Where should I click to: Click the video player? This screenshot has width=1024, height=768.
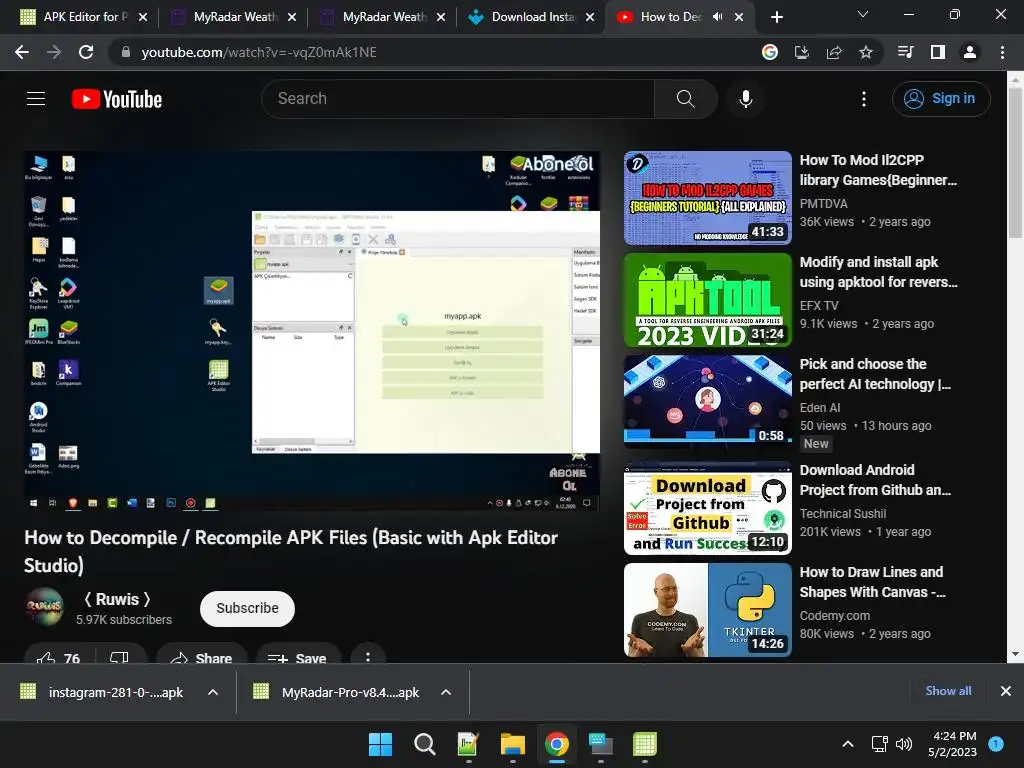click(312, 331)
